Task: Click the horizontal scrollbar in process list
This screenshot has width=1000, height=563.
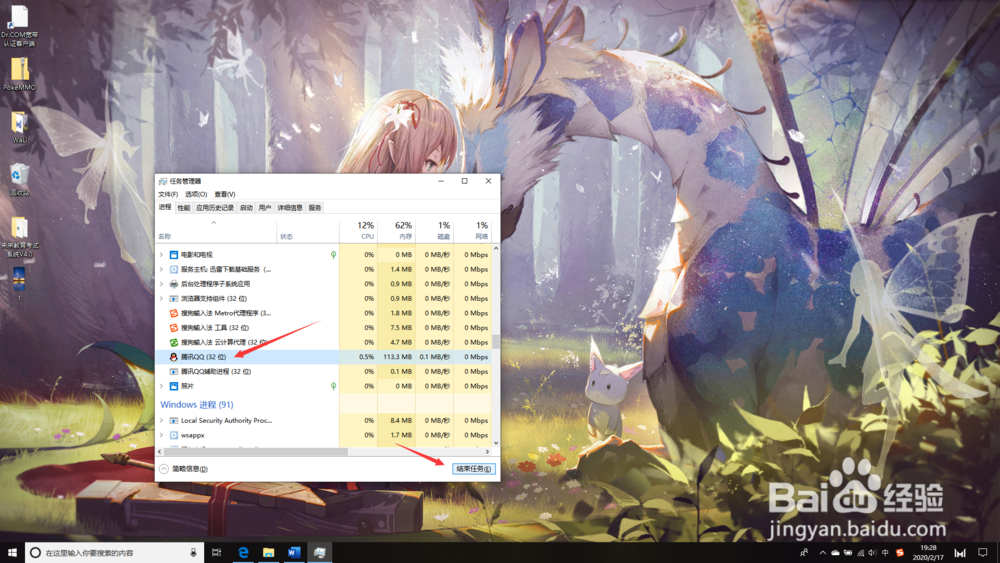Action: pyautogui.click(x=255, y=451)
